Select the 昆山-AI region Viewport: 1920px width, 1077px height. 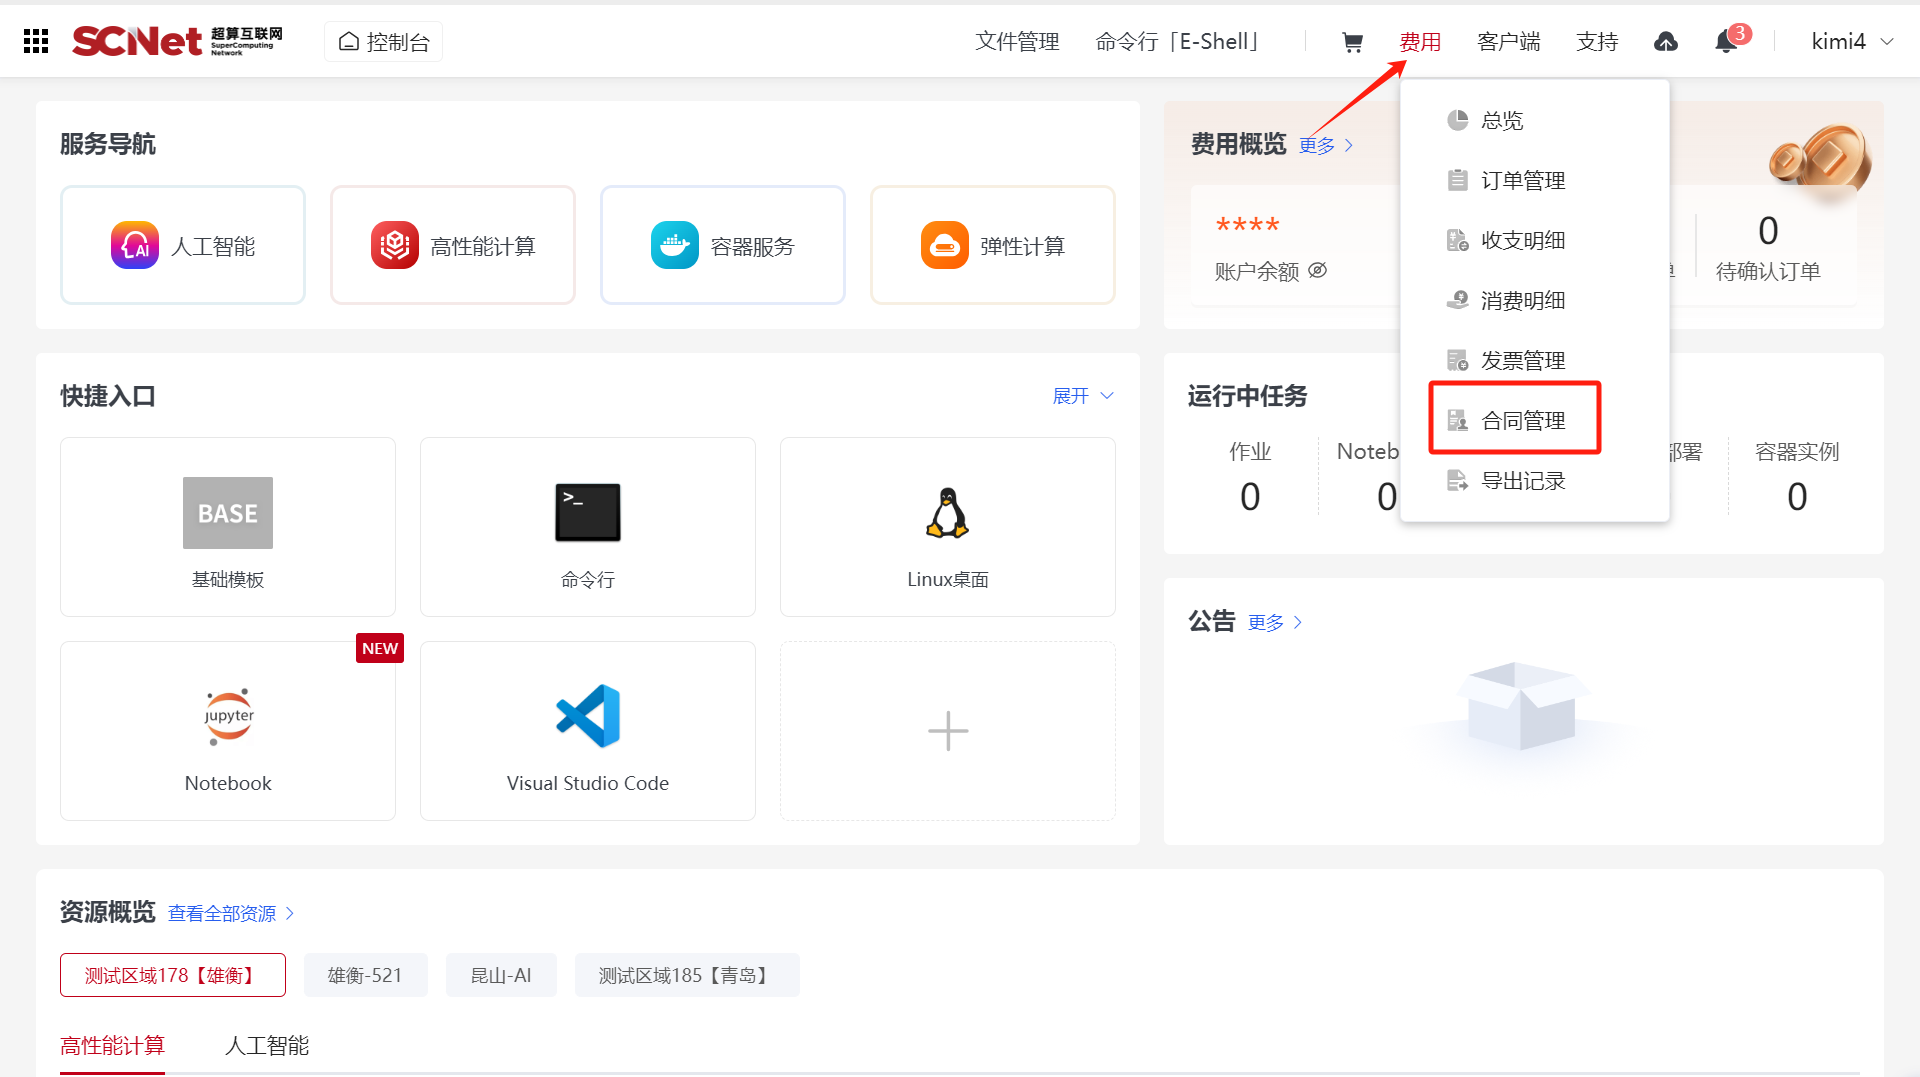coord(501,975)
